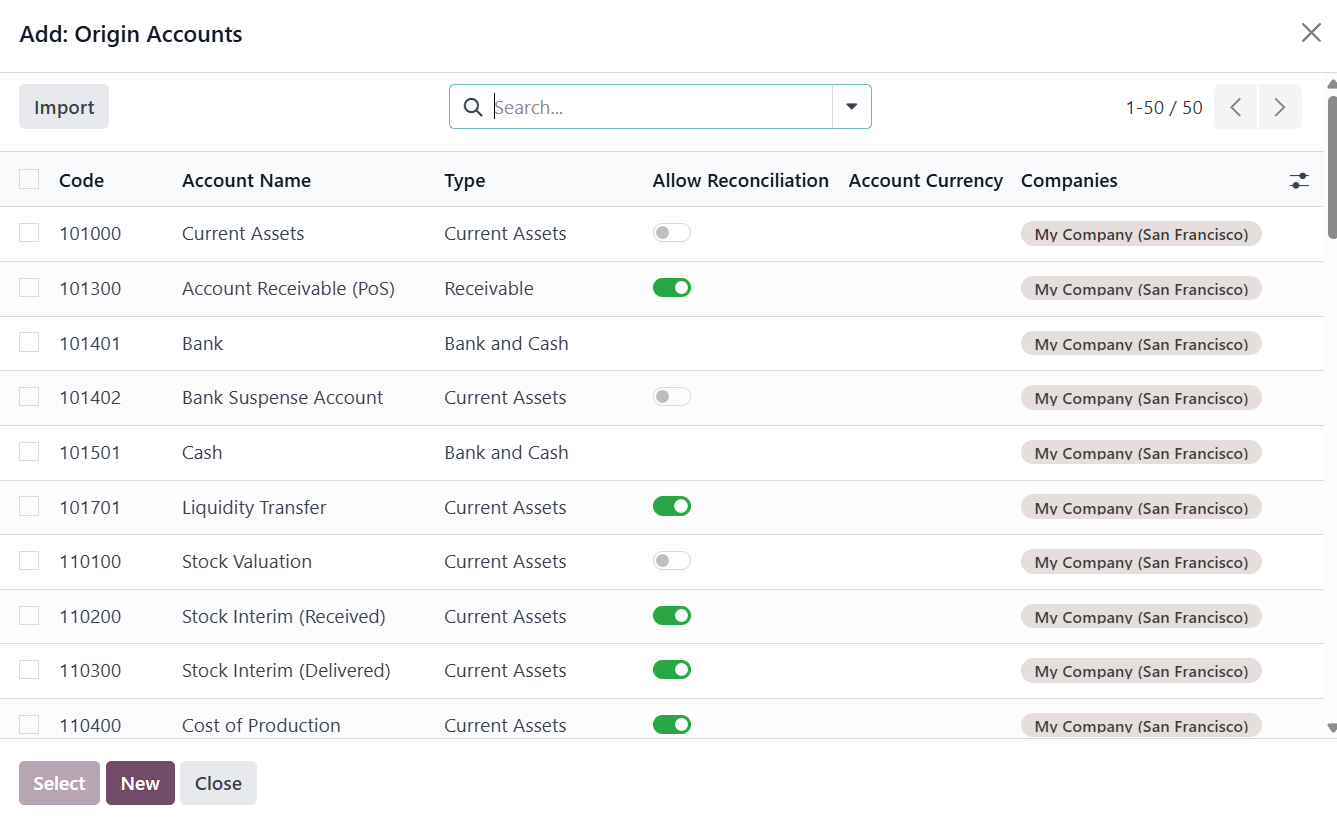Viewport: 1337px width, 818px height.
Task: Disable reconciliation for Account Receivable (PoS)
Action: click(x=672, y=288)
